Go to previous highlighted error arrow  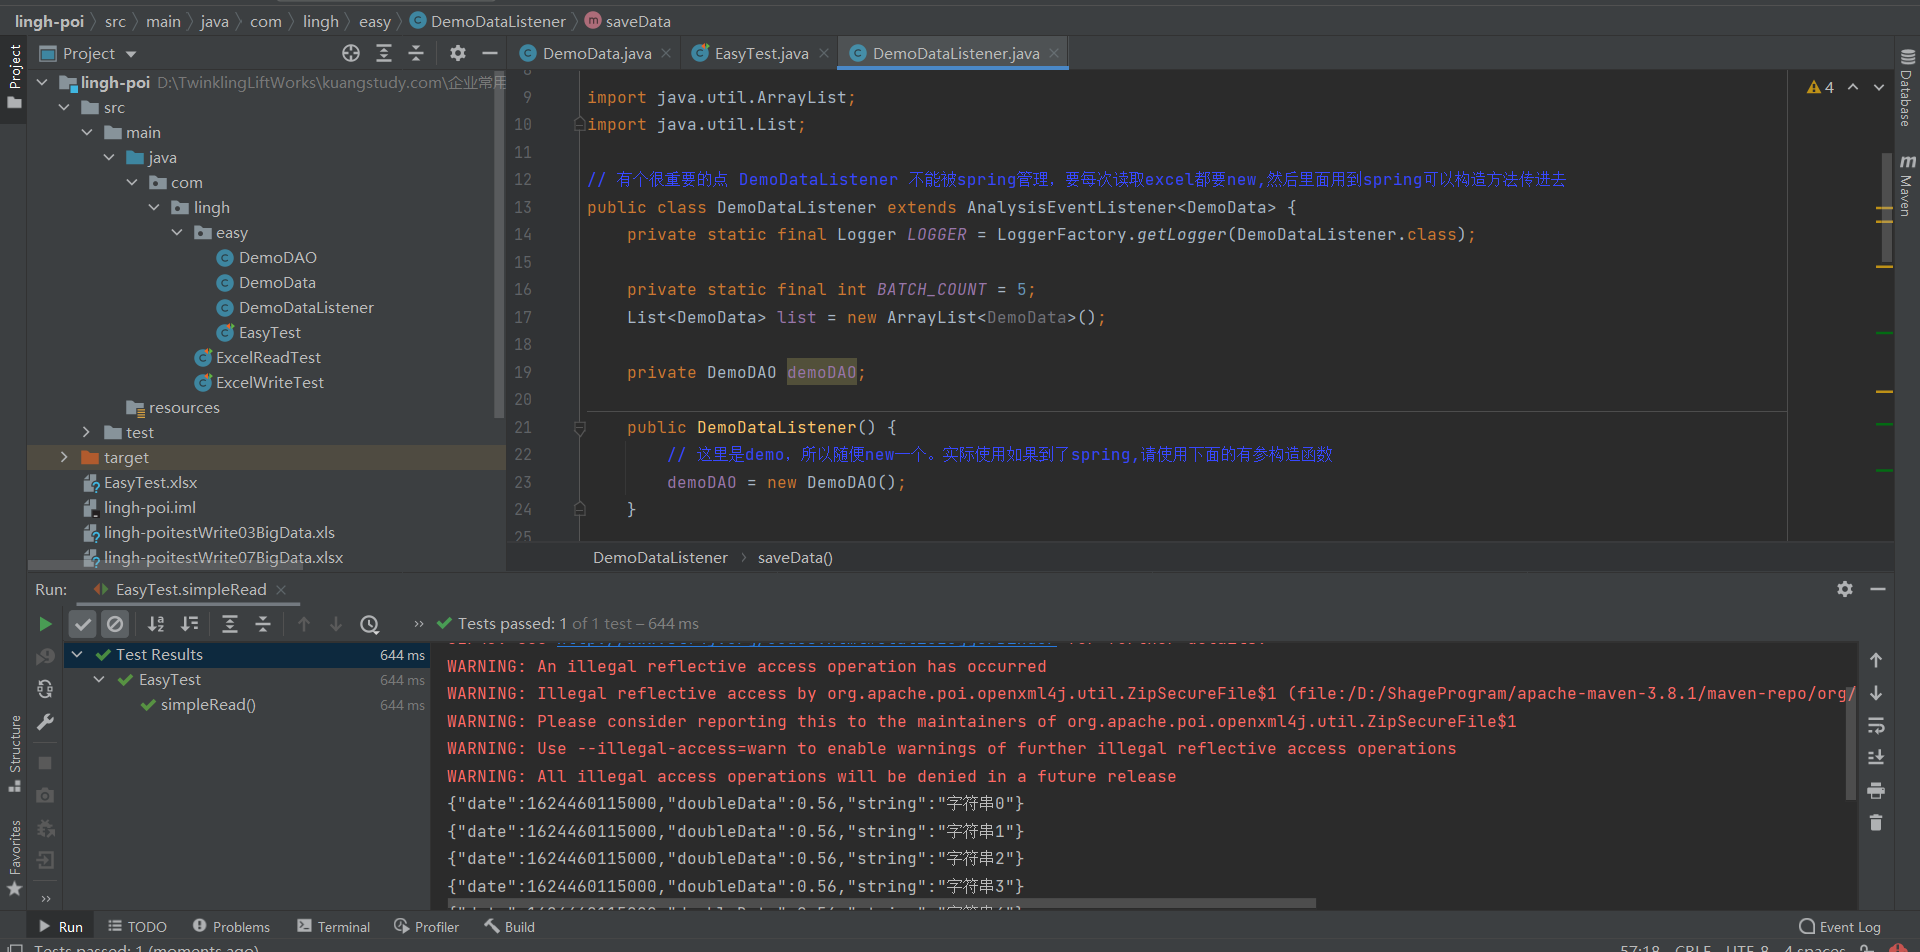[x=1853, y=87]
